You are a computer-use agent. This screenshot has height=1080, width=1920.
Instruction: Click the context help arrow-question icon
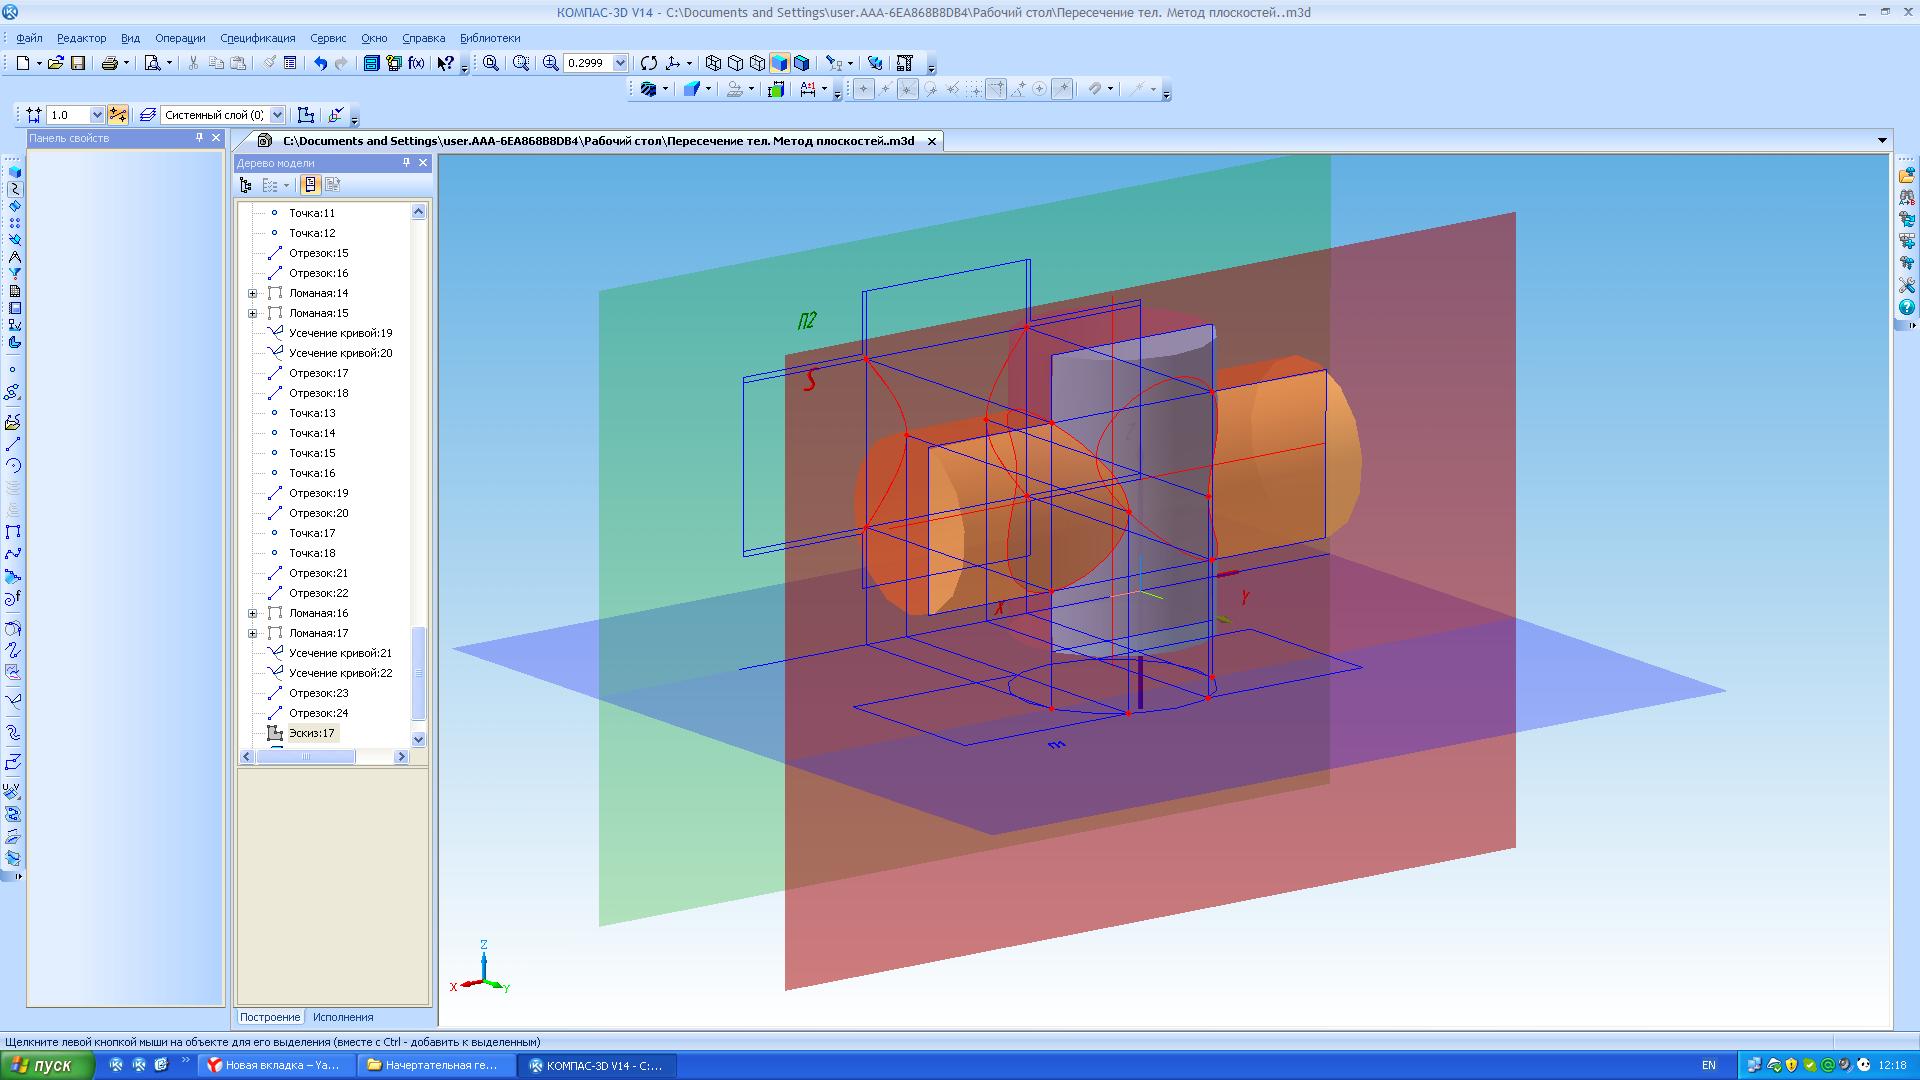point(446,63)
